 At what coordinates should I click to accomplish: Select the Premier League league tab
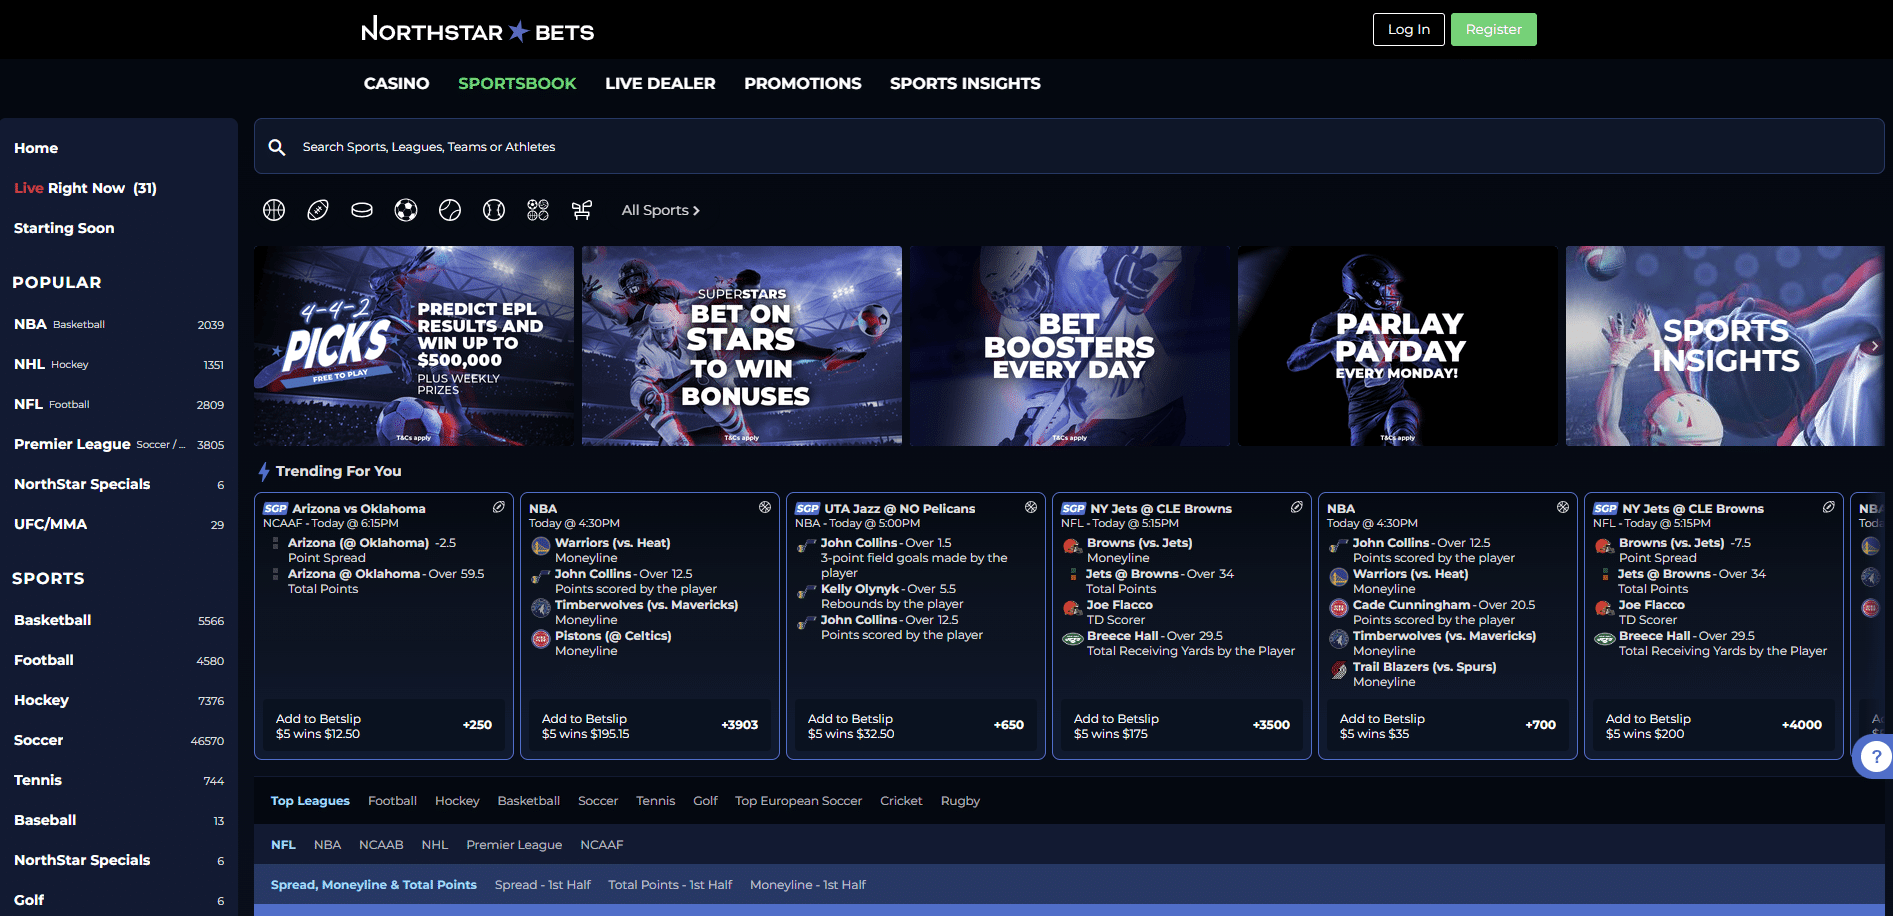(x=514, y=845)
